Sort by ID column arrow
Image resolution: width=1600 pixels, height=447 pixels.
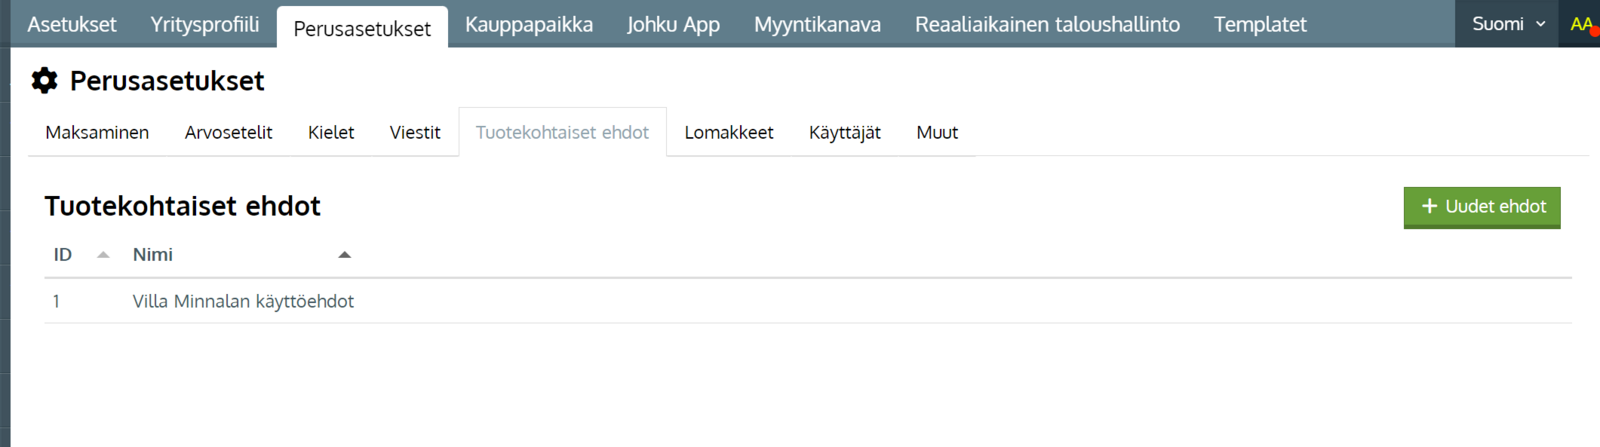pyautogui.click(x=103, y=255)
